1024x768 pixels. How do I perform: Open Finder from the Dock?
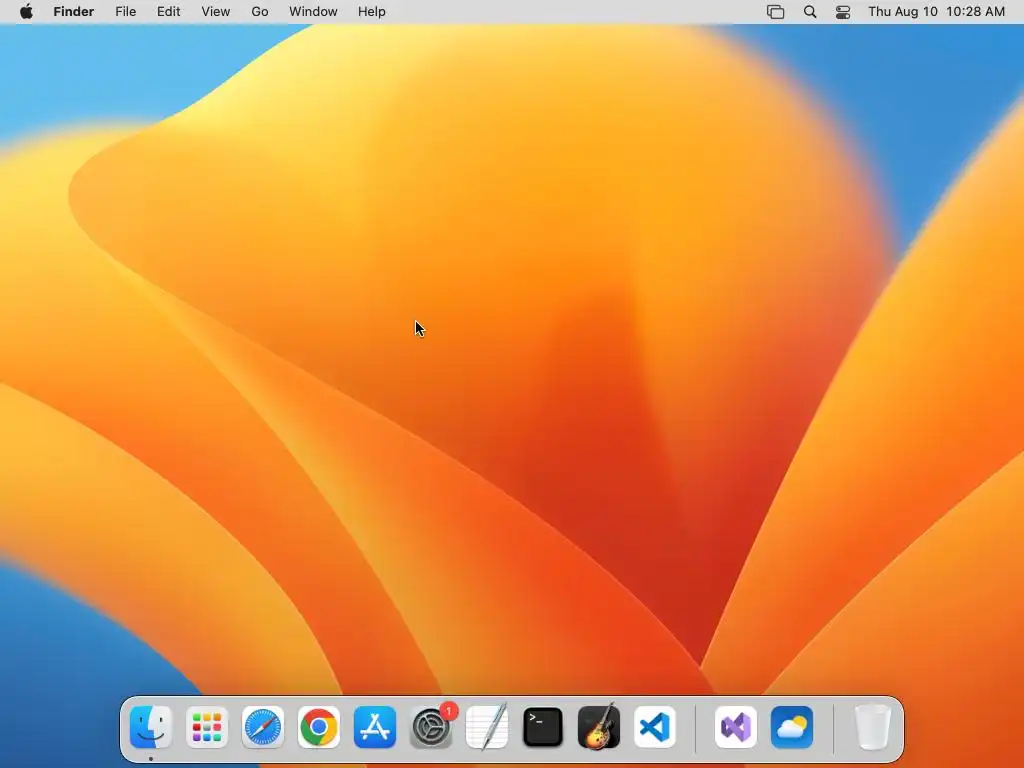(151, 727)
